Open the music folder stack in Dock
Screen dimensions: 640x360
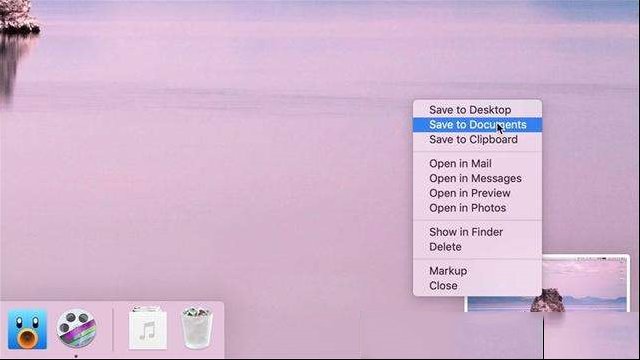[x=148, y=329]
